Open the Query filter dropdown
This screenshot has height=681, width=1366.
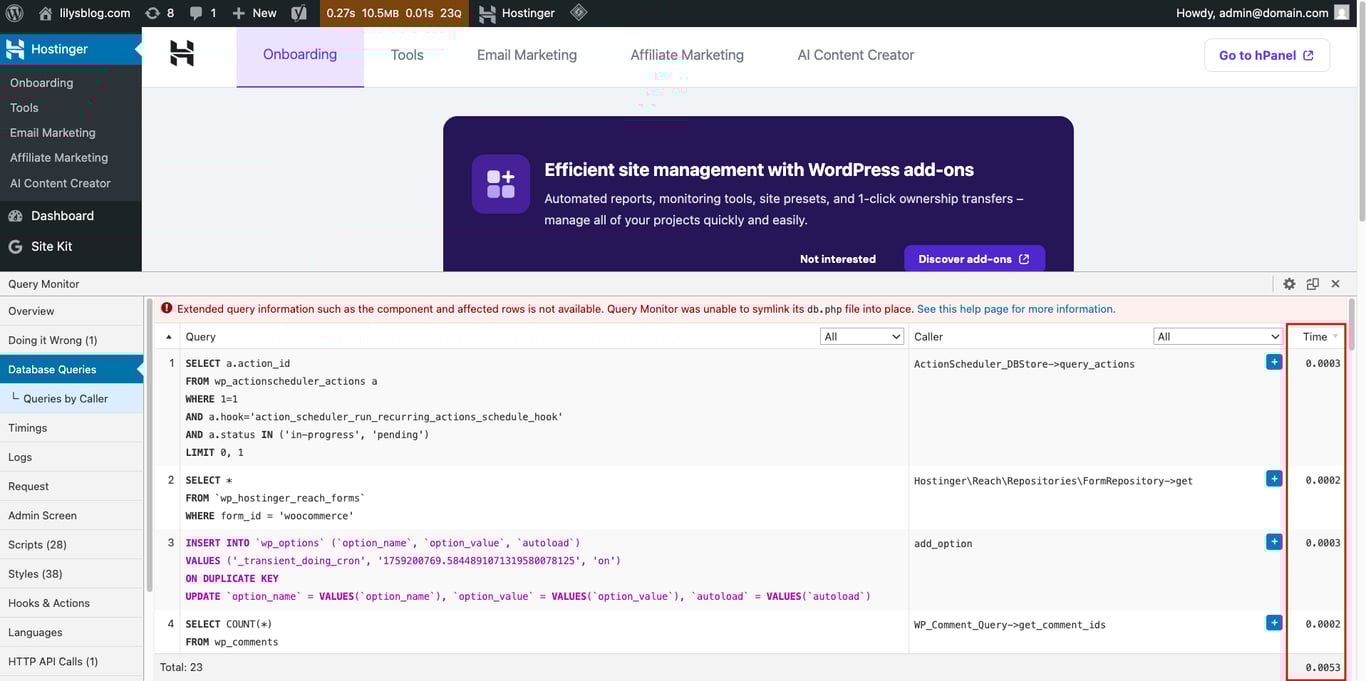[x=861, y=336]
